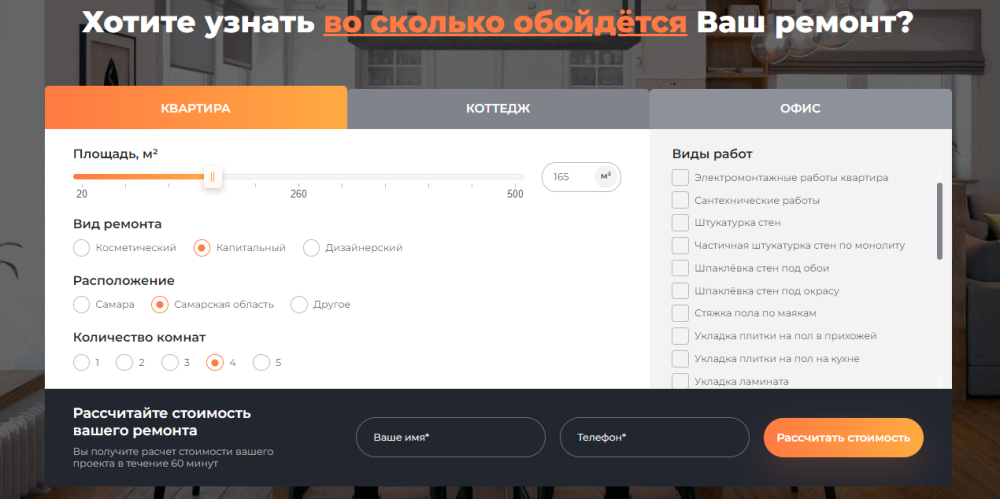Viewport: 1000px width, 499px height.
Task: Click the area slider handle
Action: (212, 177)
